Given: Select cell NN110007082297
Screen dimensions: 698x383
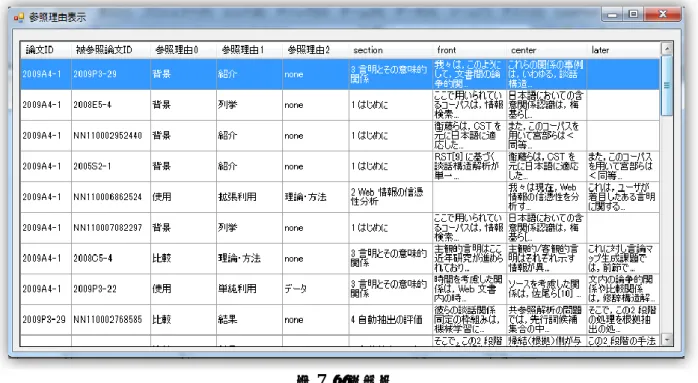Looking at the screenshot, I should pos(110,228).
